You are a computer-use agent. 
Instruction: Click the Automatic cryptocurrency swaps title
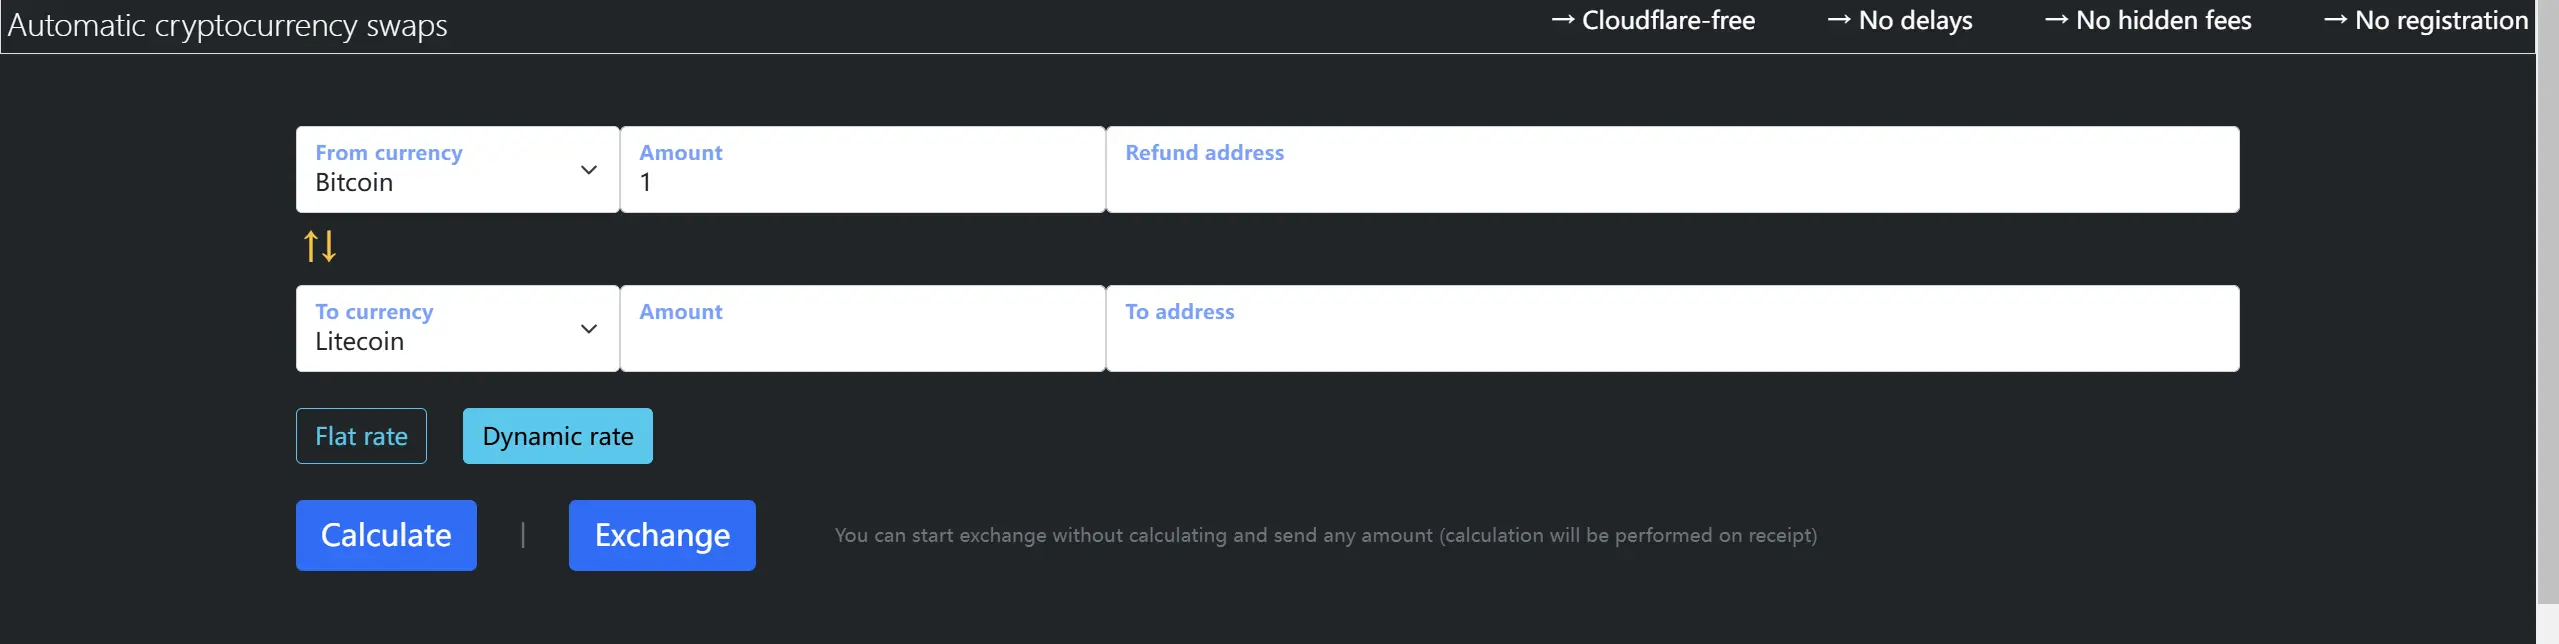tap(228, 25)
